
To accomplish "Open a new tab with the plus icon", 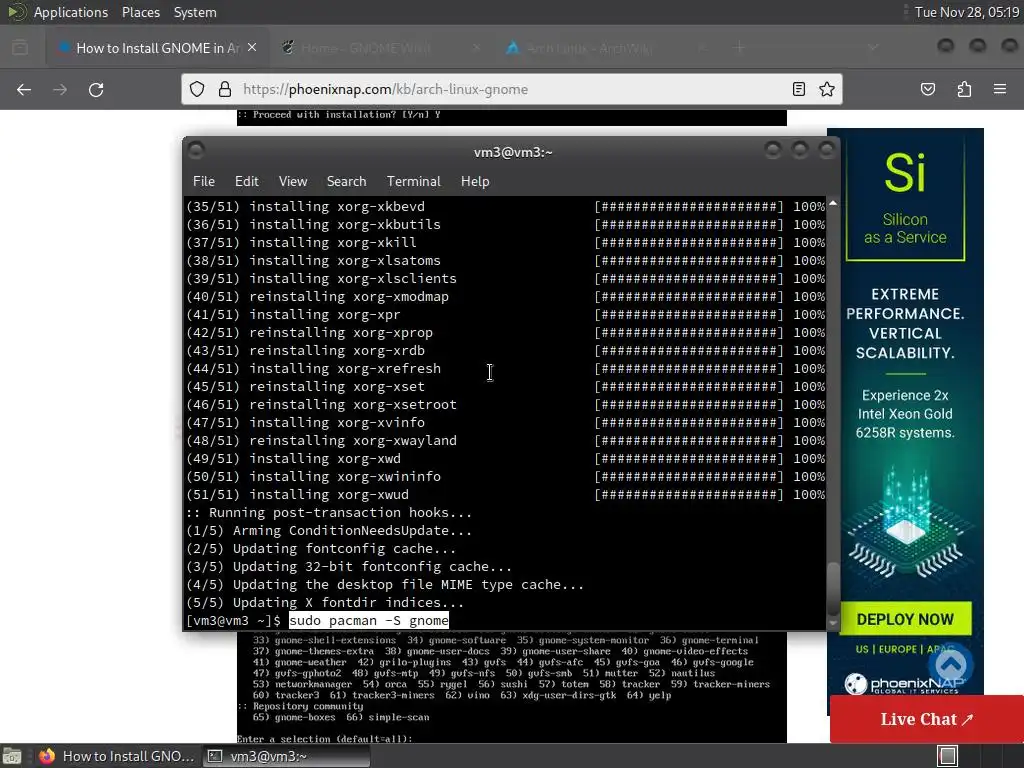I will click(x=739, y=48).
